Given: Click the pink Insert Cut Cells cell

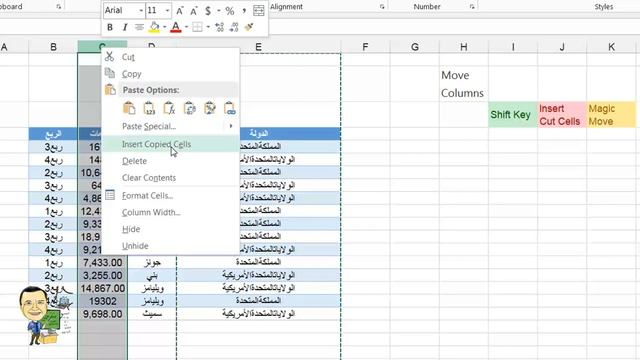Looking at the screenshot, I should coord(562,115).
